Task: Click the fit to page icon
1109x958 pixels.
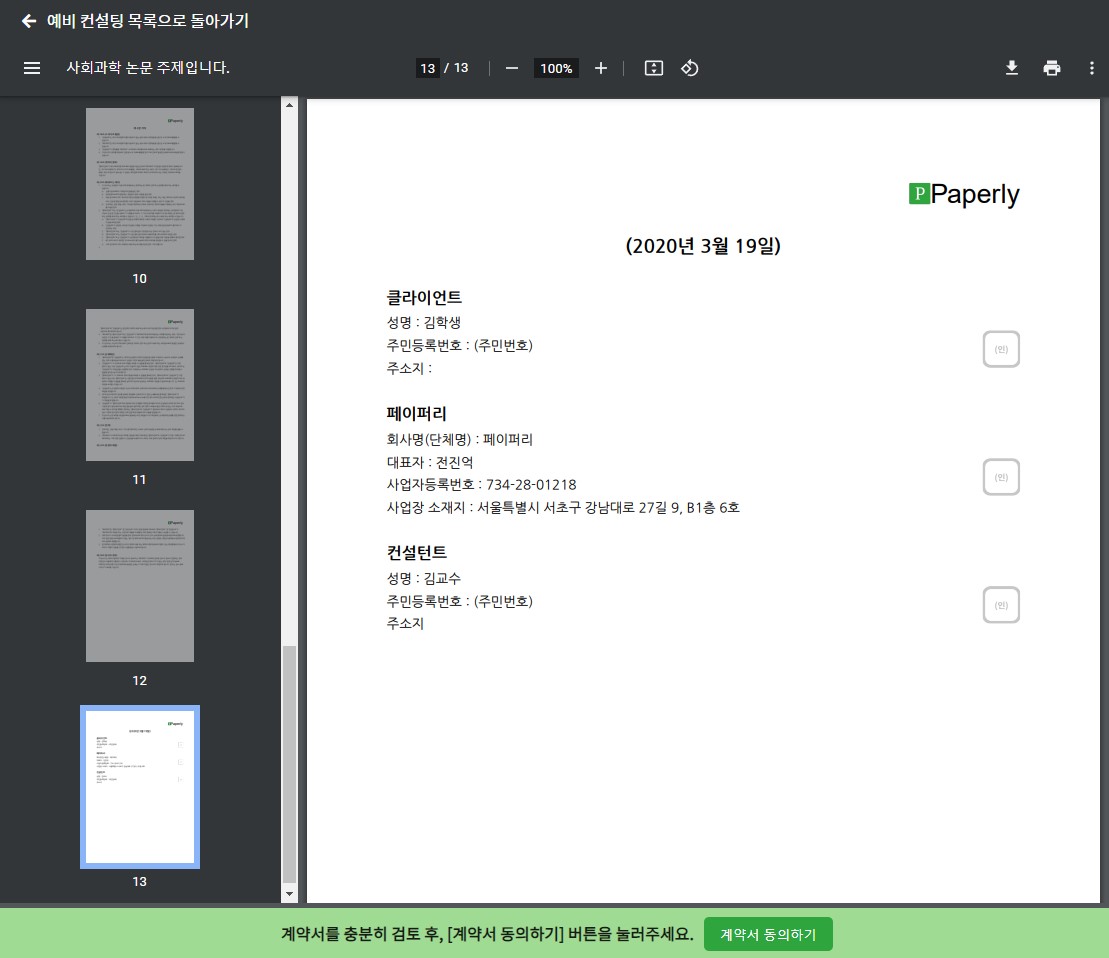Action: [654, 68]
